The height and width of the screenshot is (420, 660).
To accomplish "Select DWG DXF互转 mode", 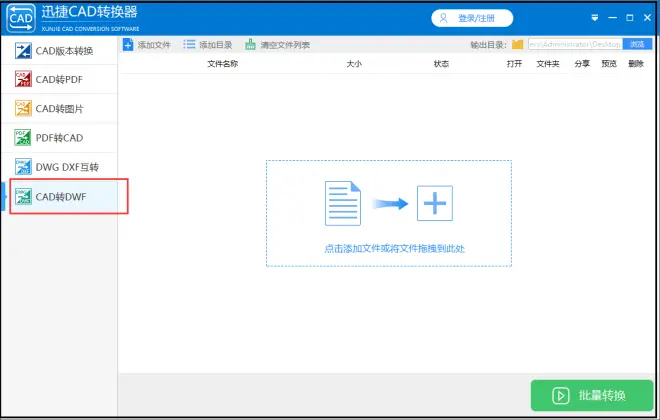I will 59,167.
